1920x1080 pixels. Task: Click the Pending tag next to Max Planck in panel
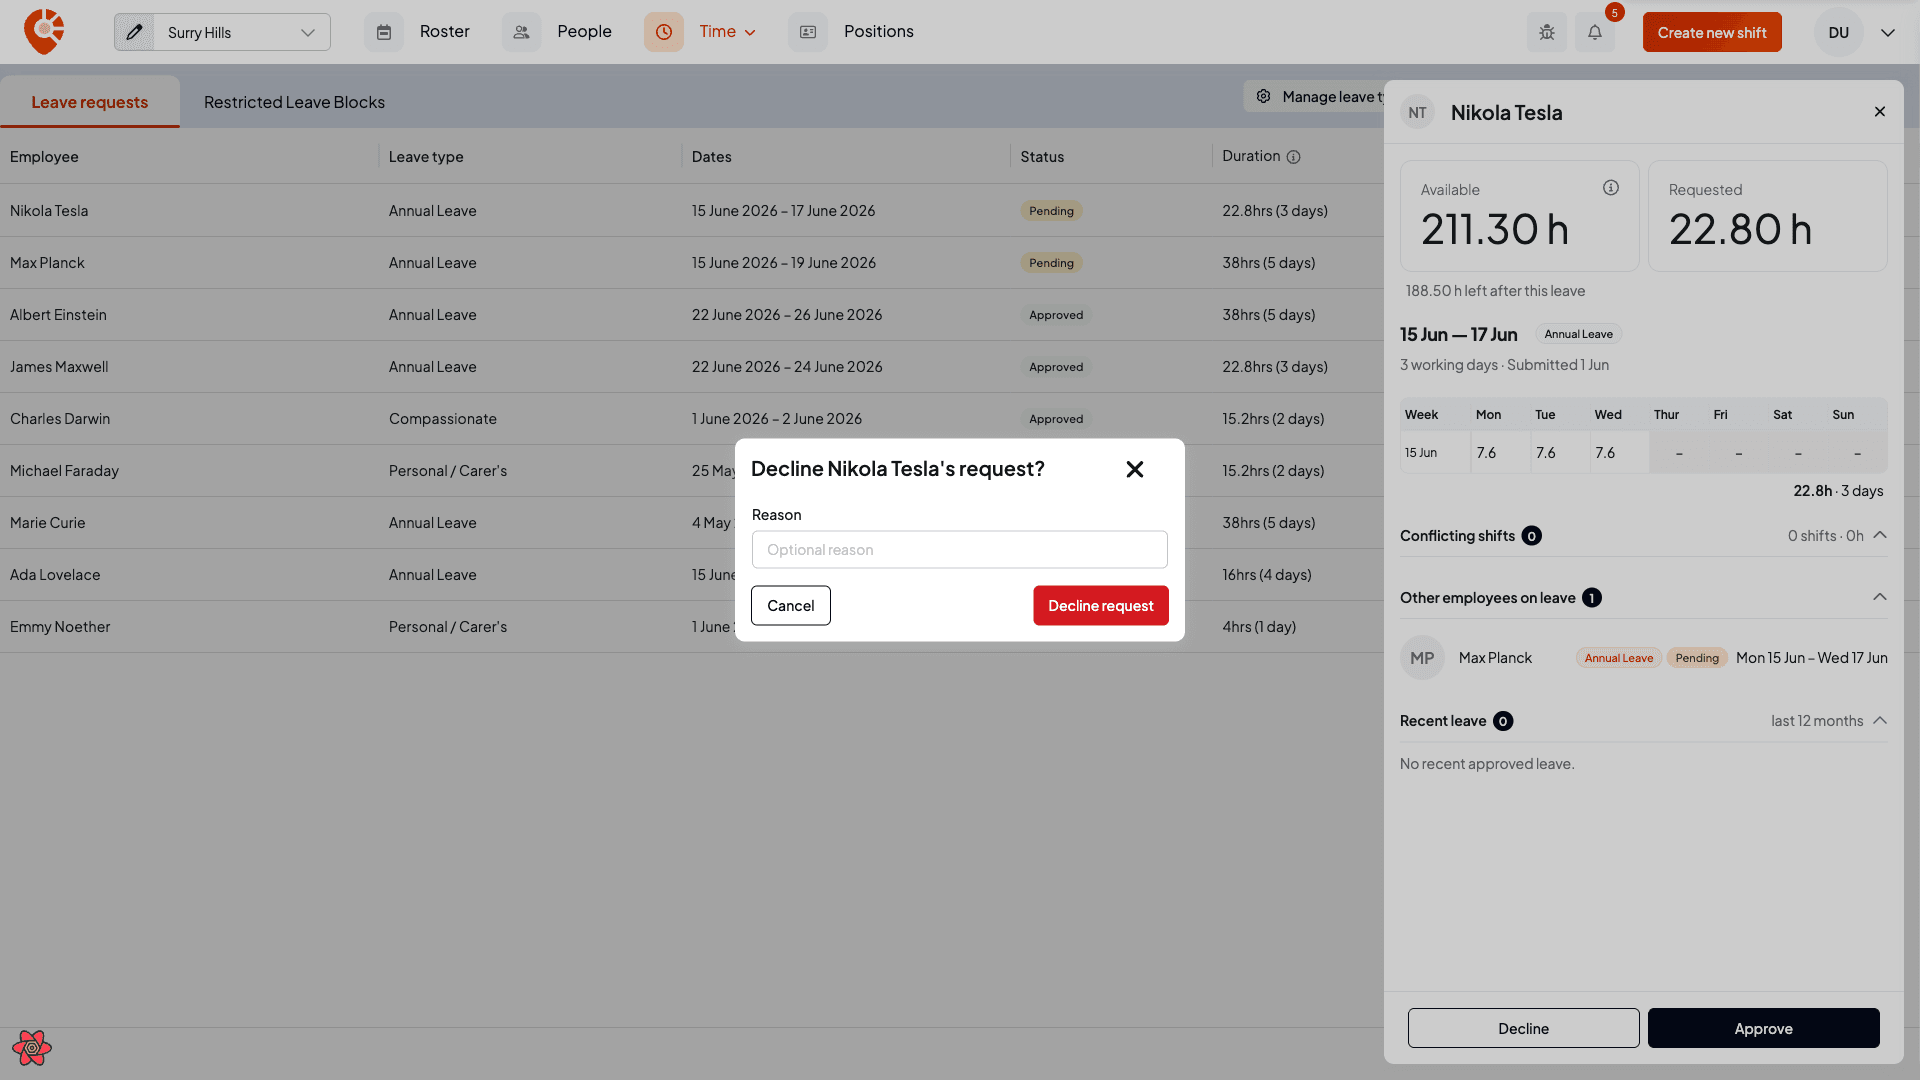tap(1697, 658)
